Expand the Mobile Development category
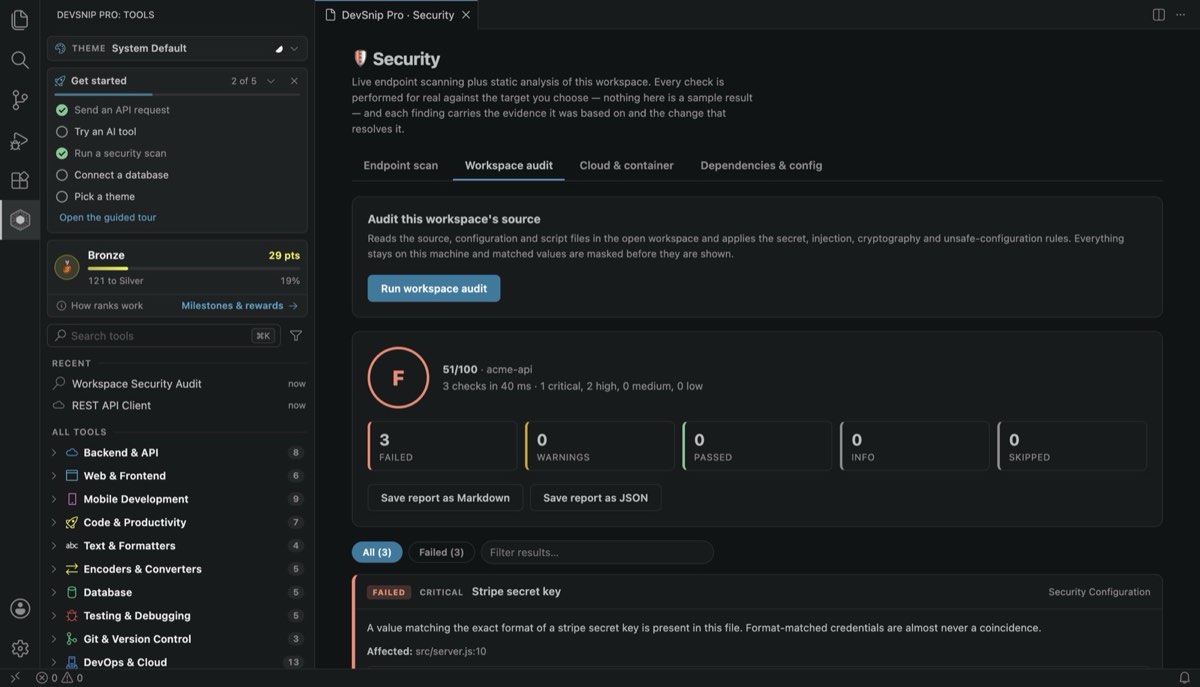Screen dimensions: 1200x687 tap(54, 499)
